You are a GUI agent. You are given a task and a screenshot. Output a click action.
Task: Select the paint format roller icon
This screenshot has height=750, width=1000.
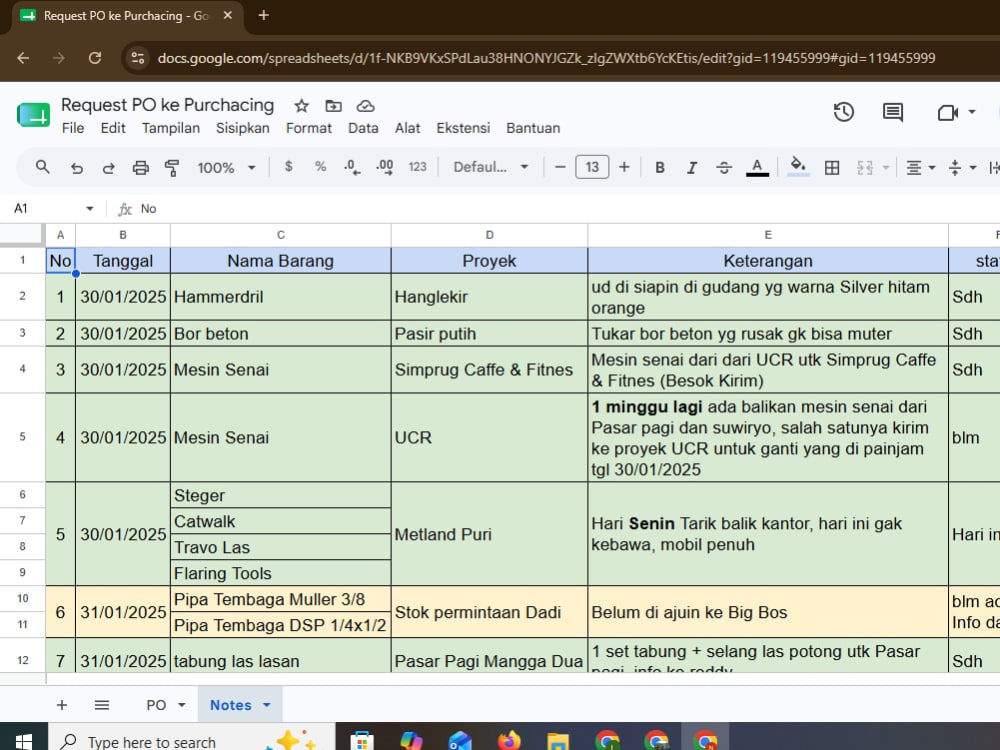tap(172, 168)
